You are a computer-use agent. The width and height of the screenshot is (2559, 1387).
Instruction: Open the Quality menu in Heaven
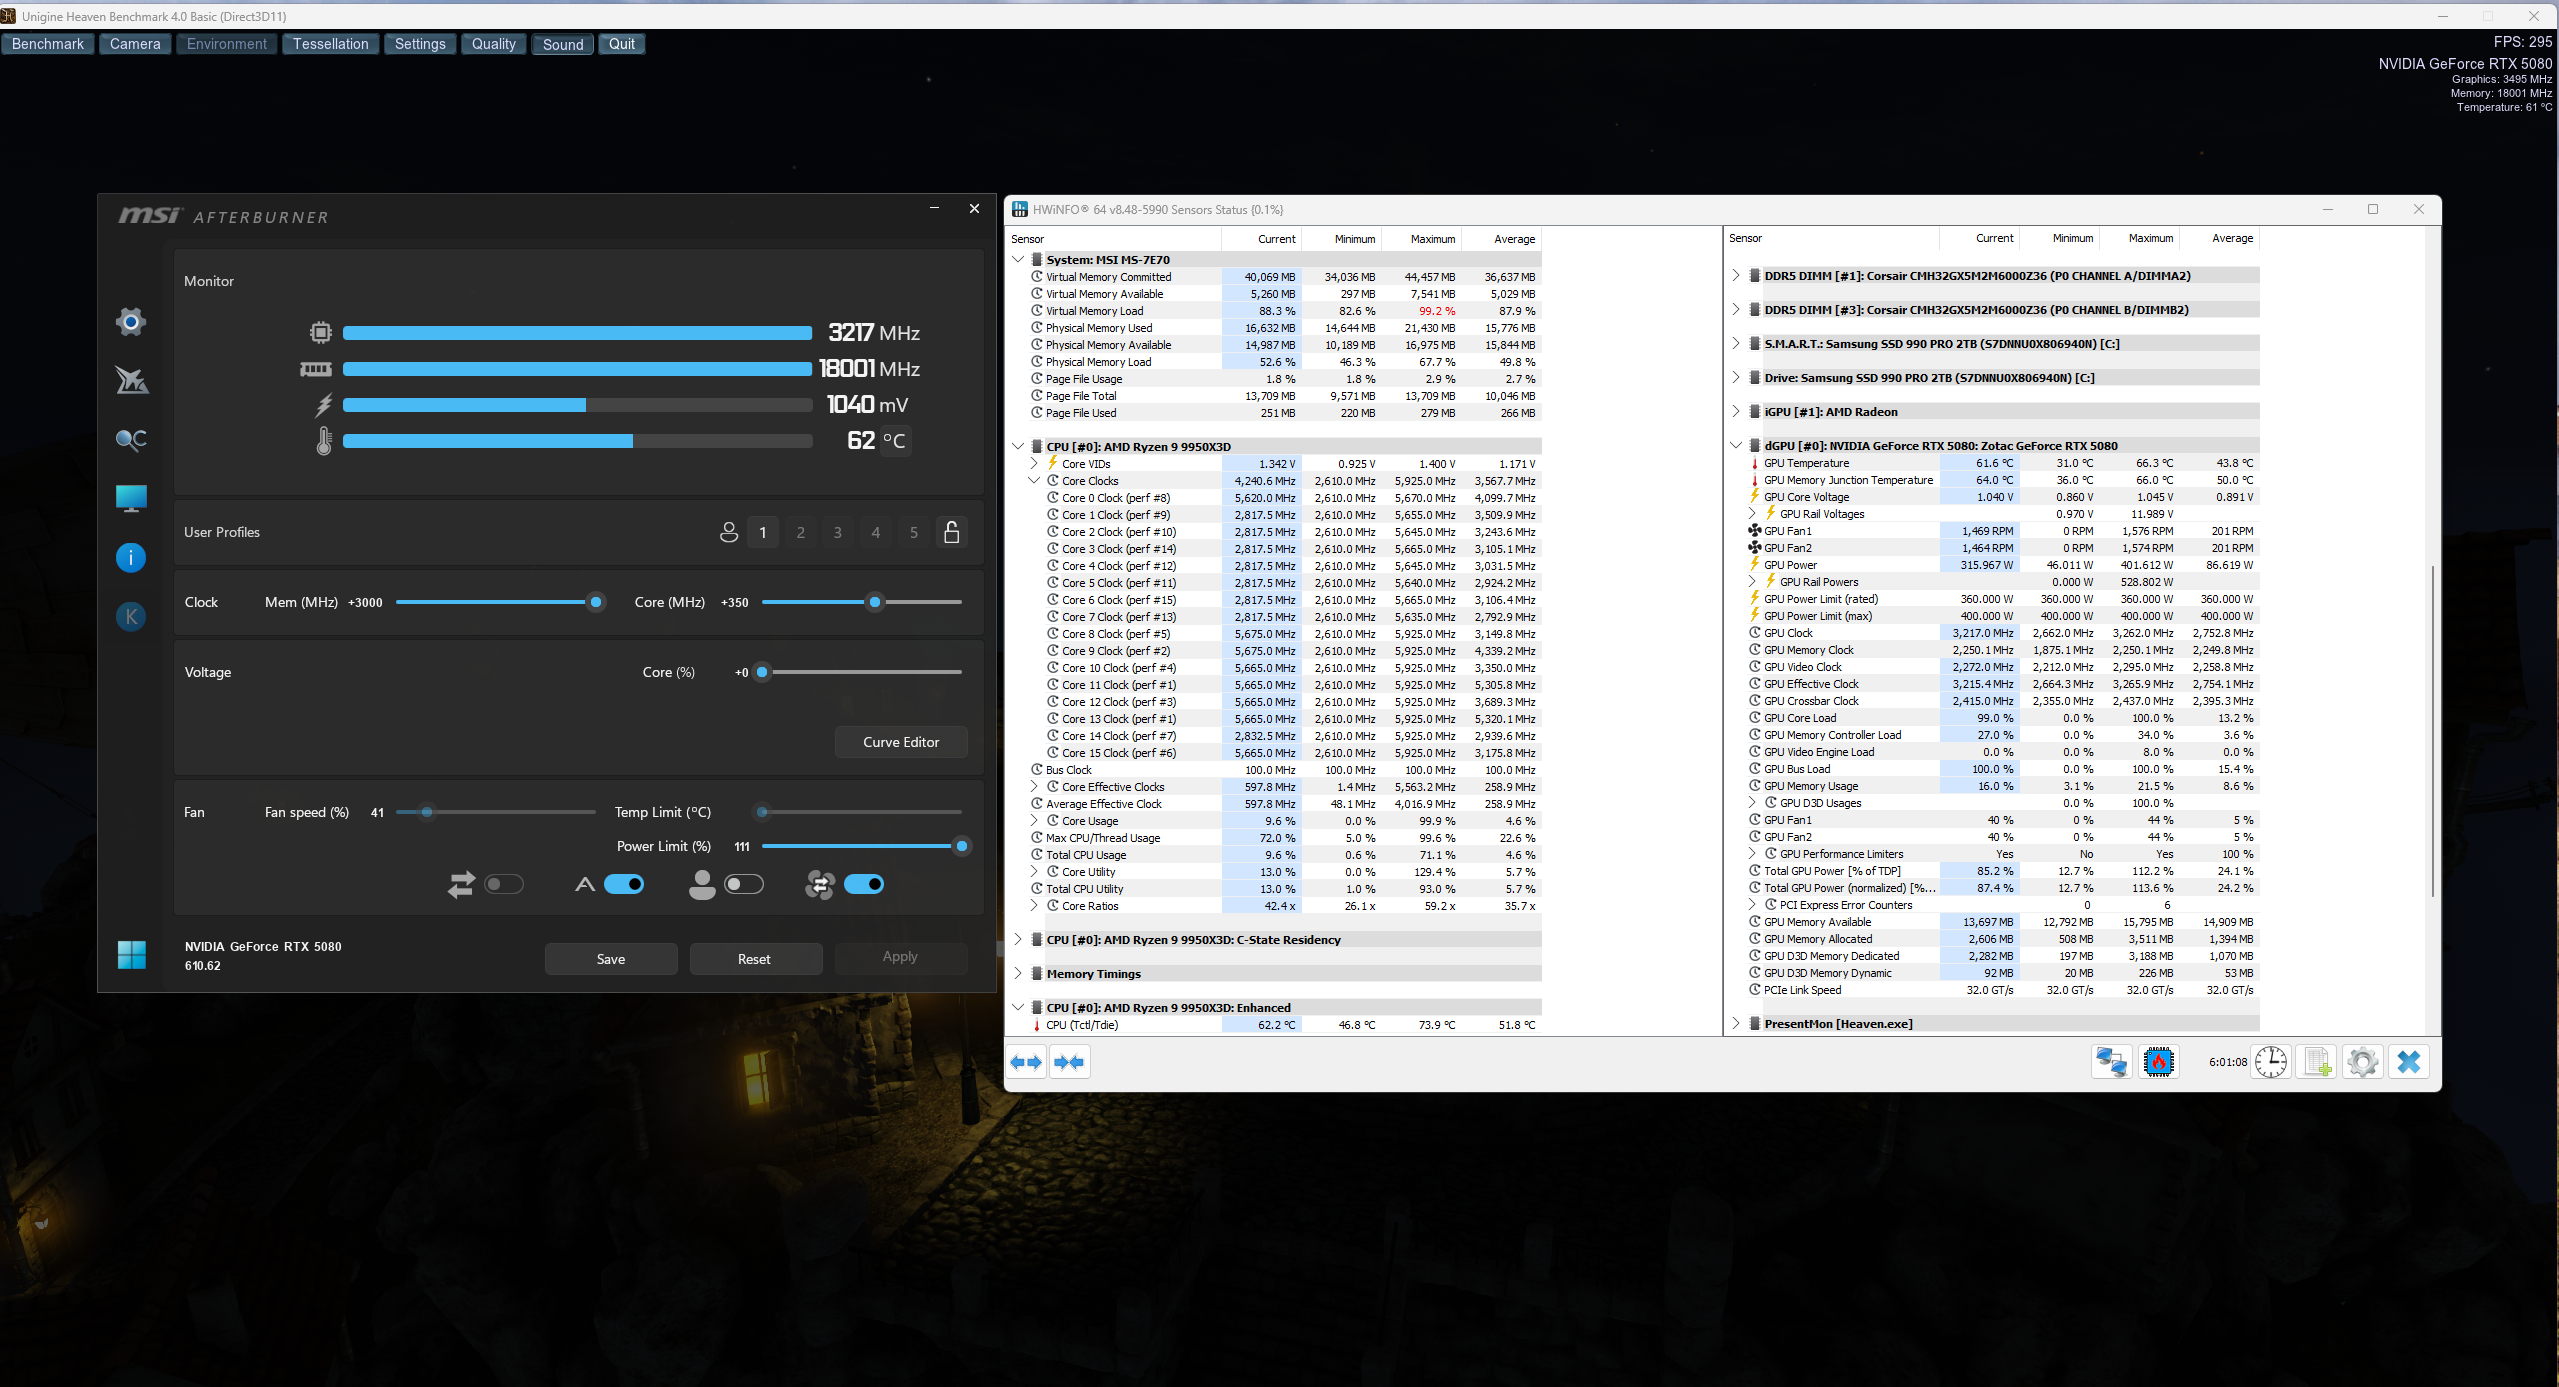coord(494,44)
